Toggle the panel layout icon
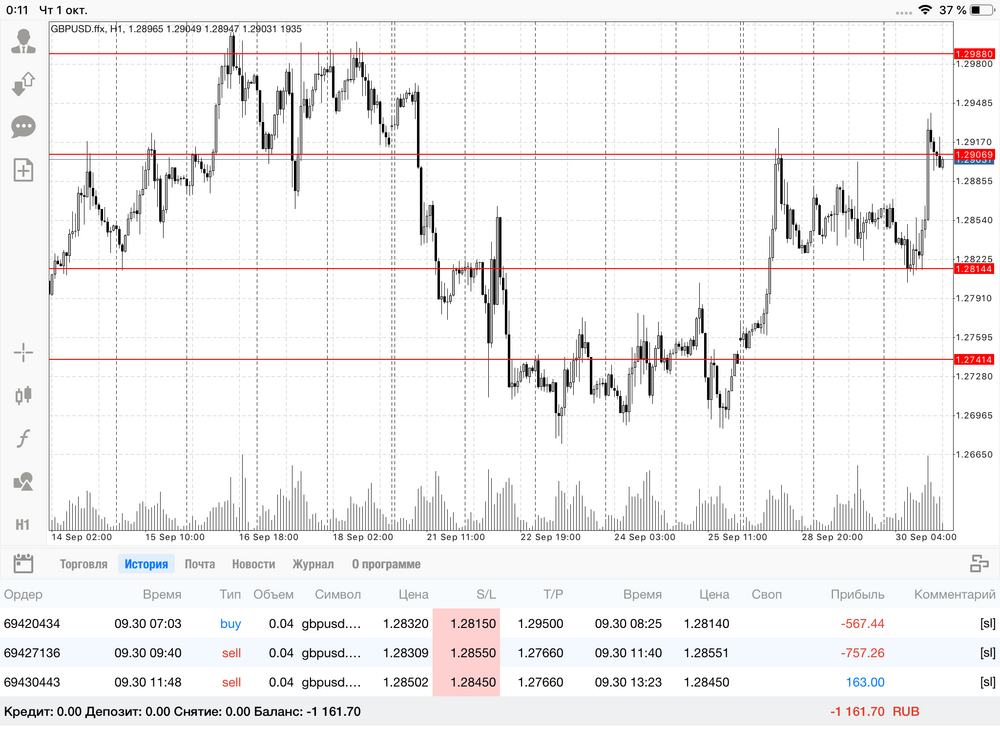Screen dimensions: 1000x750 (x=979, y=564)
